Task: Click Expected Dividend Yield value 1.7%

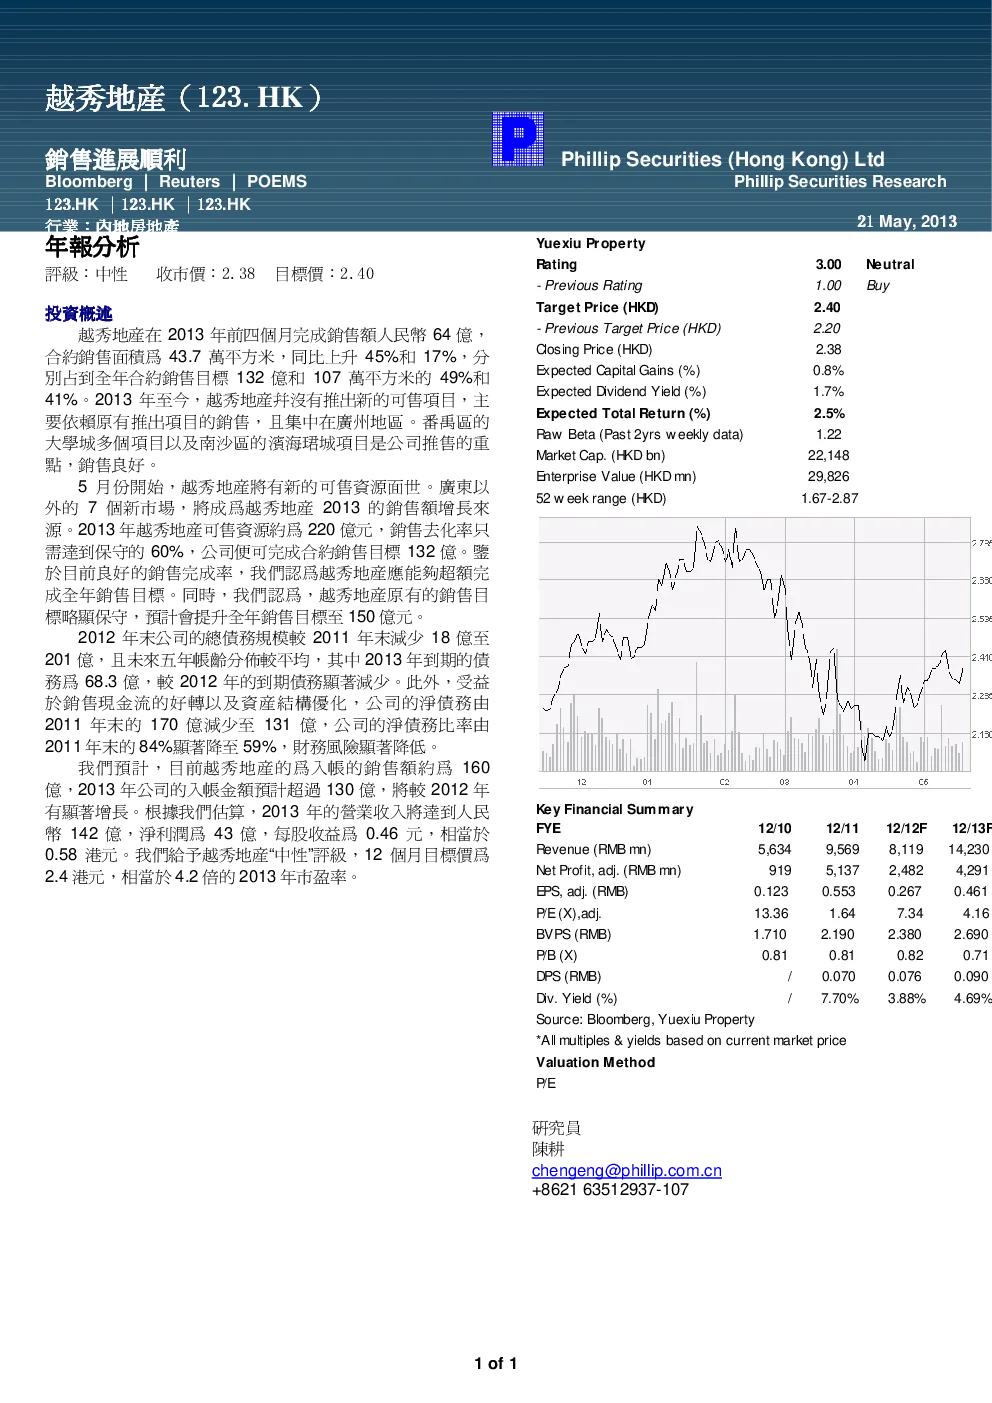Action: [828, 391]
